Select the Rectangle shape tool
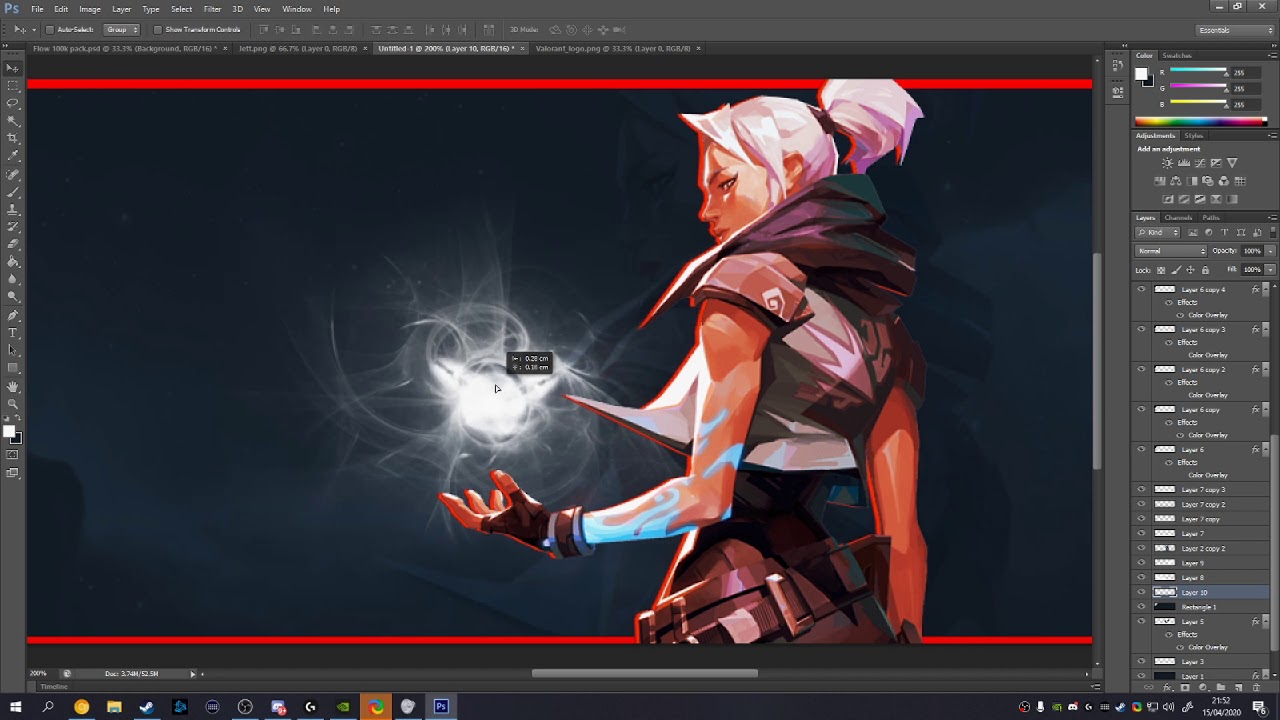The image size is (1280, 720). [13, 366]
